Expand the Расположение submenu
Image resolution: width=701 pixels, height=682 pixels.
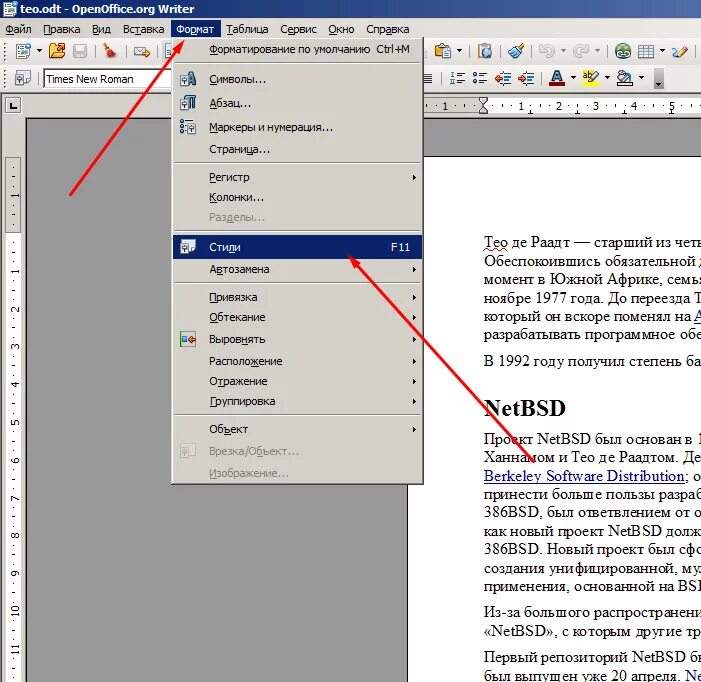[x=297, y=361]
